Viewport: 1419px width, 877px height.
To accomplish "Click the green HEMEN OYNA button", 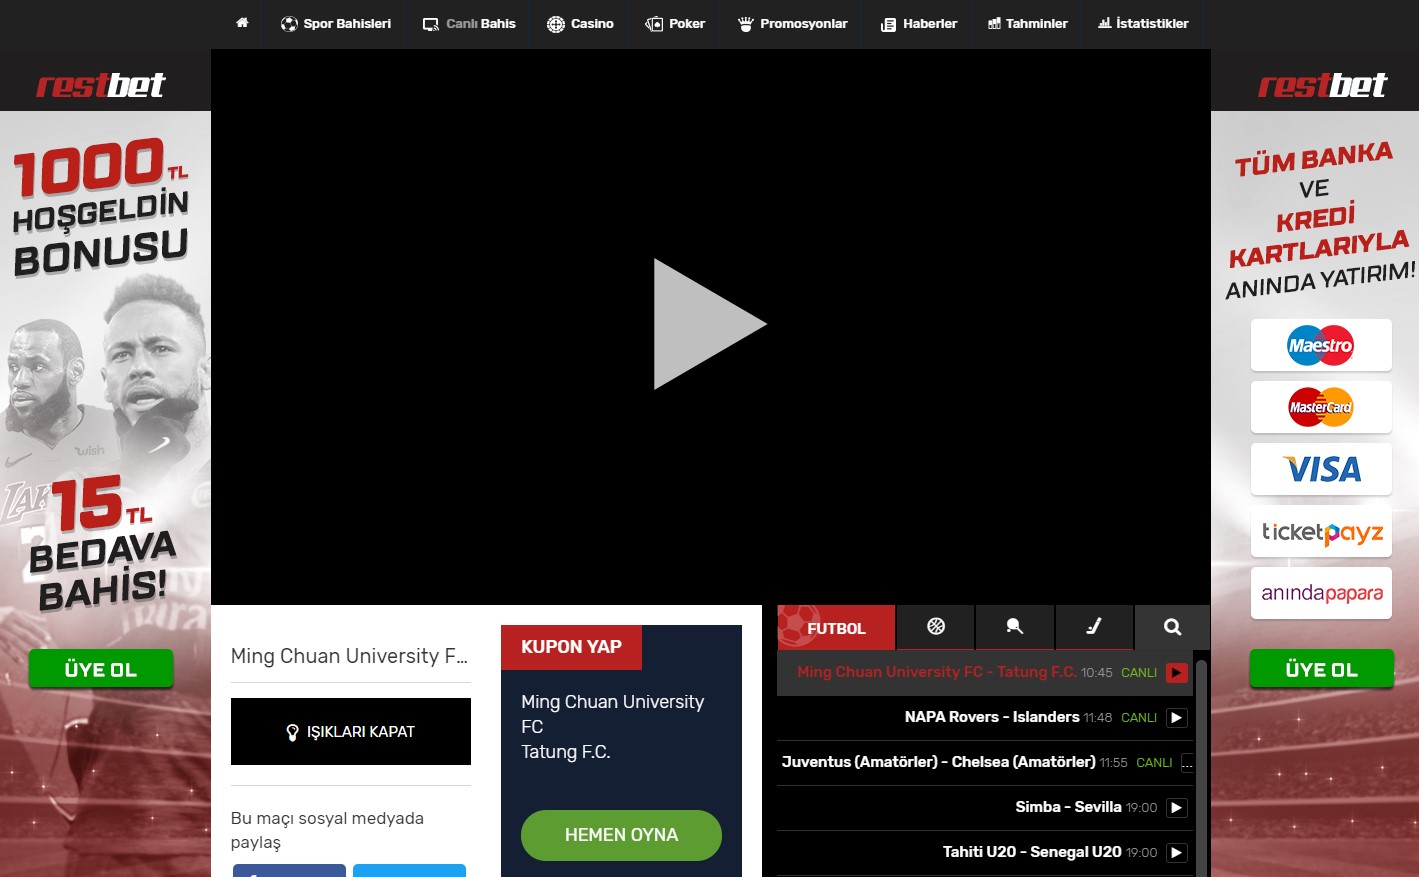I will click(621, 835).
